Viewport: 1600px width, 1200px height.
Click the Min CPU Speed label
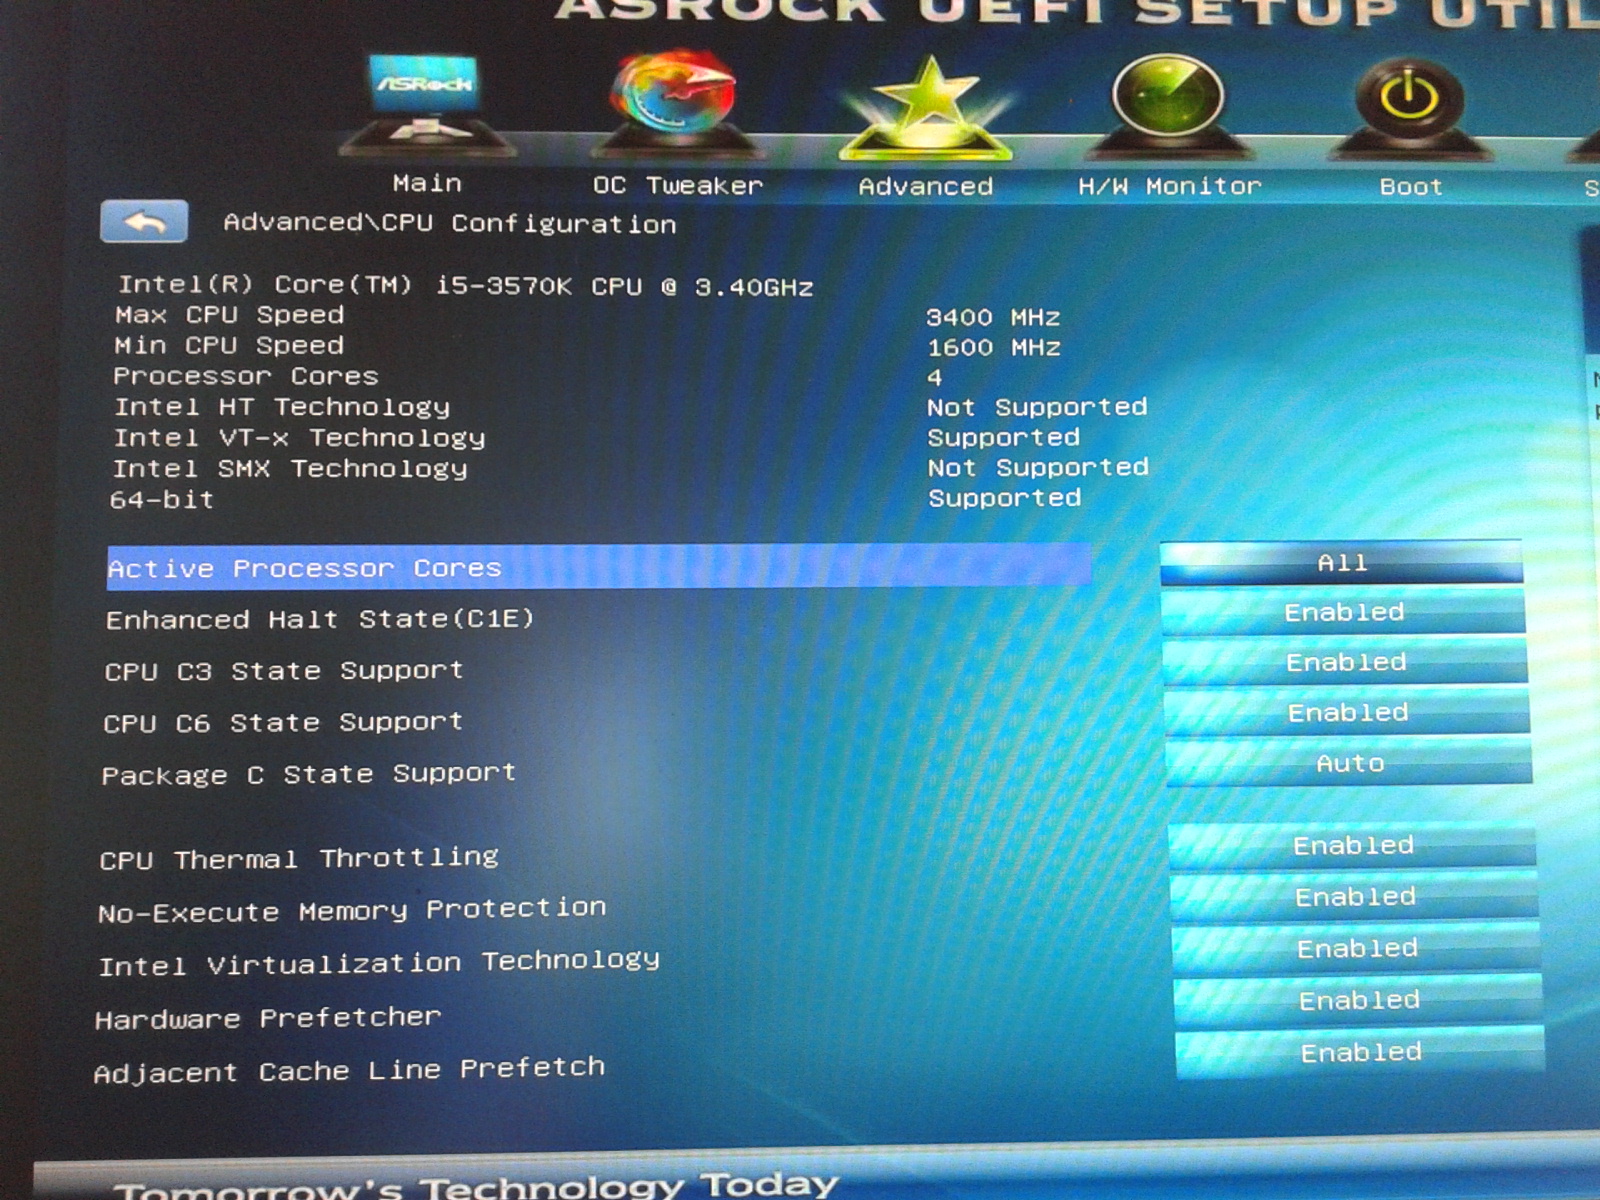(x=229, y=346)
